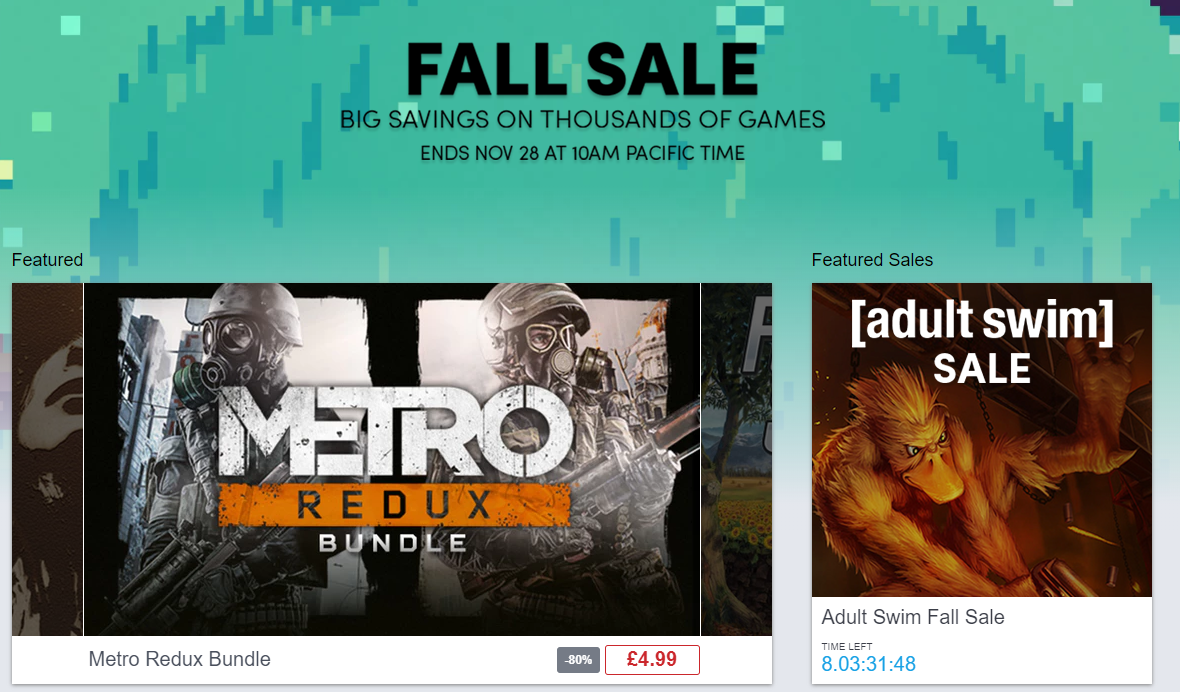
Task: Open the FALL SALE banner heading
Action: (x=582, y=69)
